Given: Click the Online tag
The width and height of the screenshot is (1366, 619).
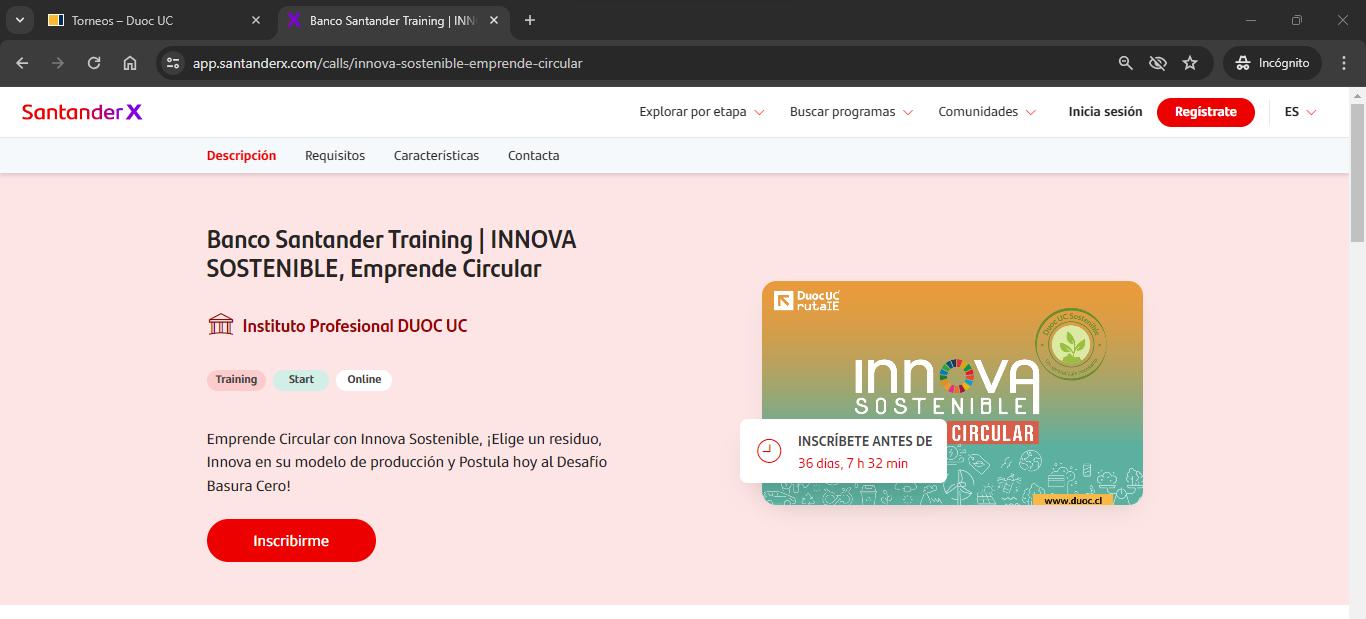Looking at the screenshot, I should click(364, 380).
